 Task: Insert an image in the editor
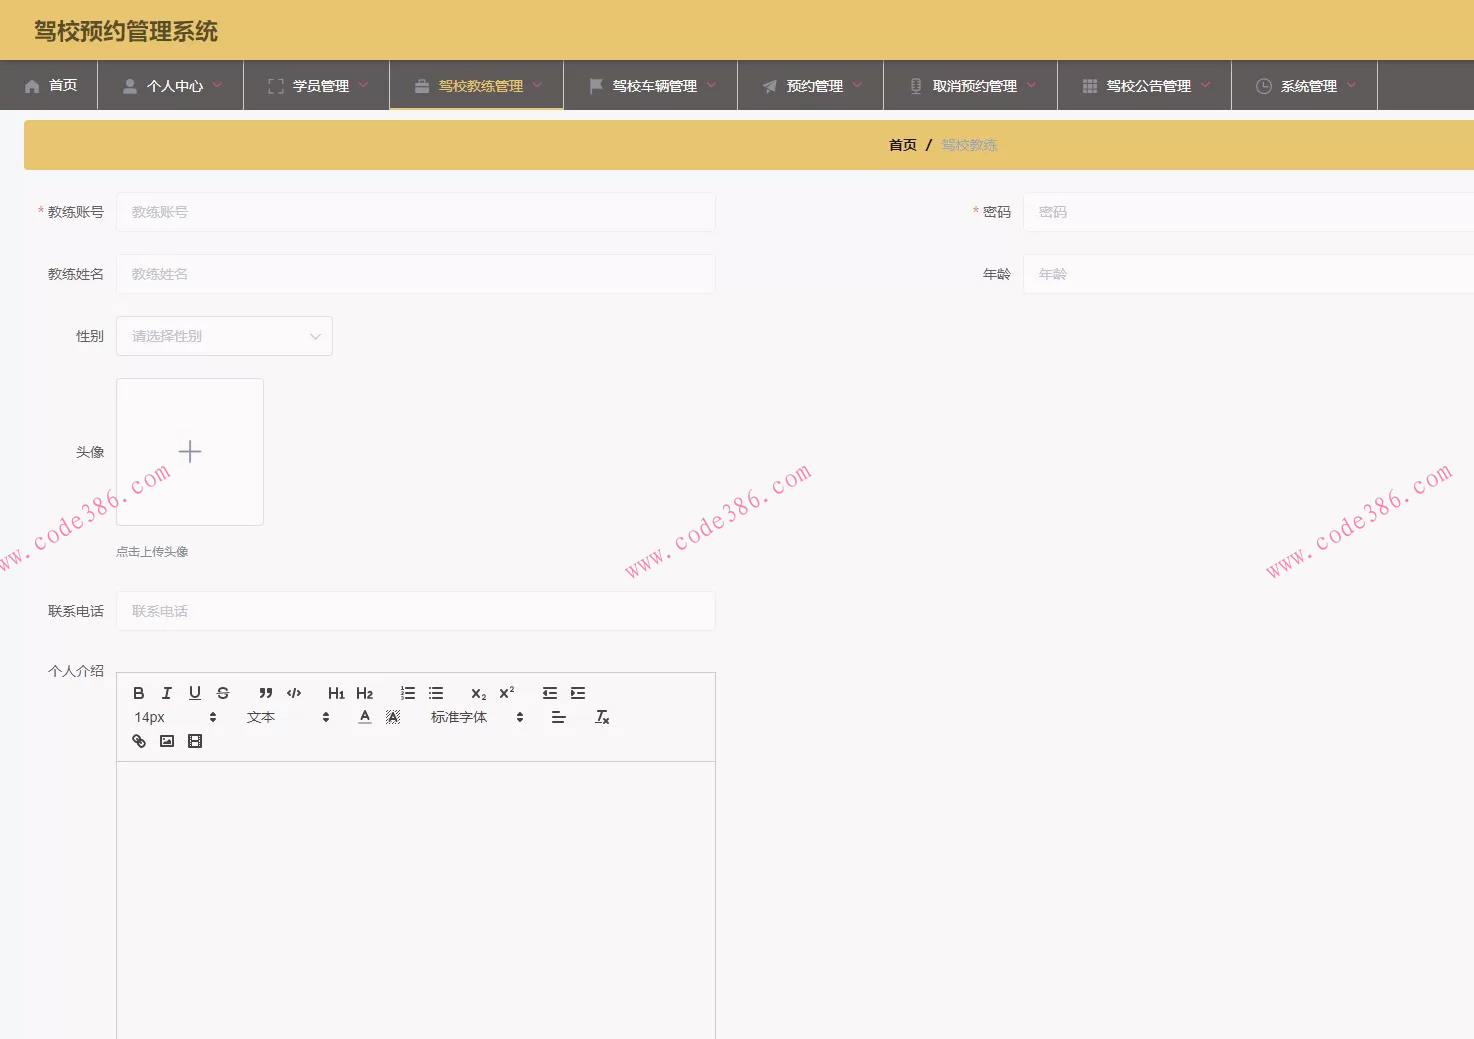167,741
